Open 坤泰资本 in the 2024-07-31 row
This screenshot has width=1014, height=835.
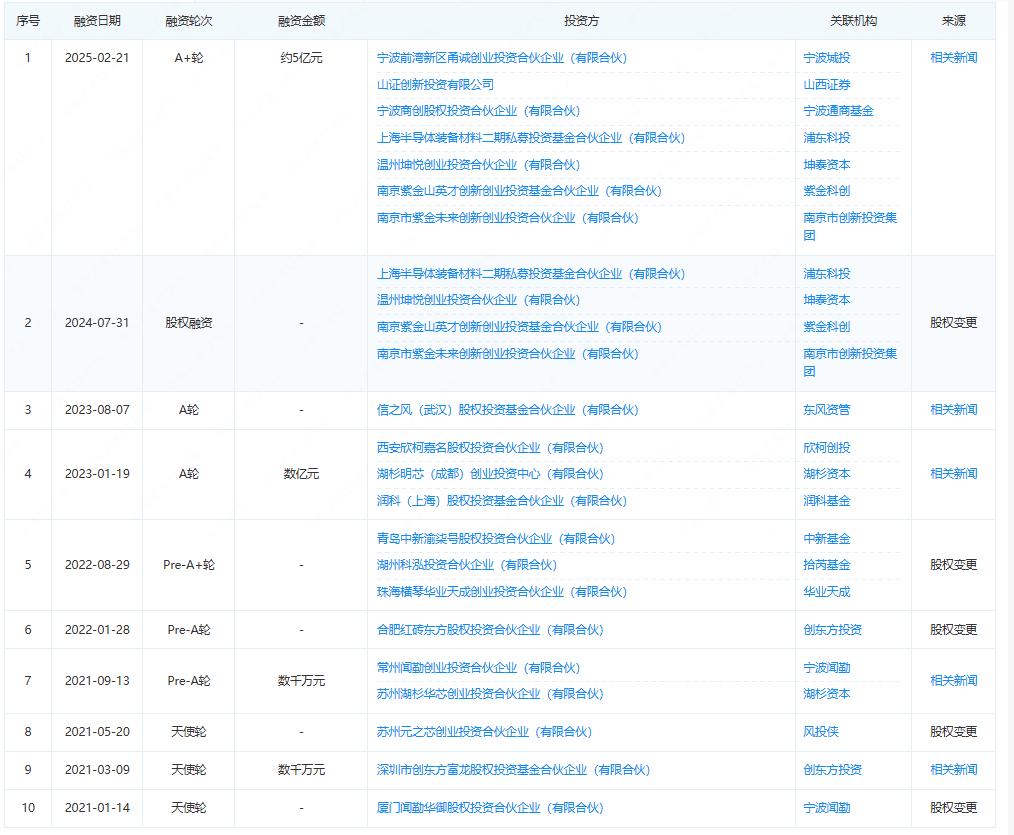pos(826,299)
